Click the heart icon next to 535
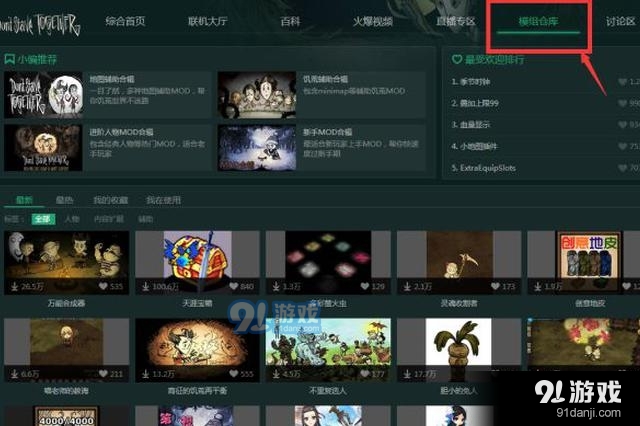This screenshot has width=640, height=426. tap(103, 286)
